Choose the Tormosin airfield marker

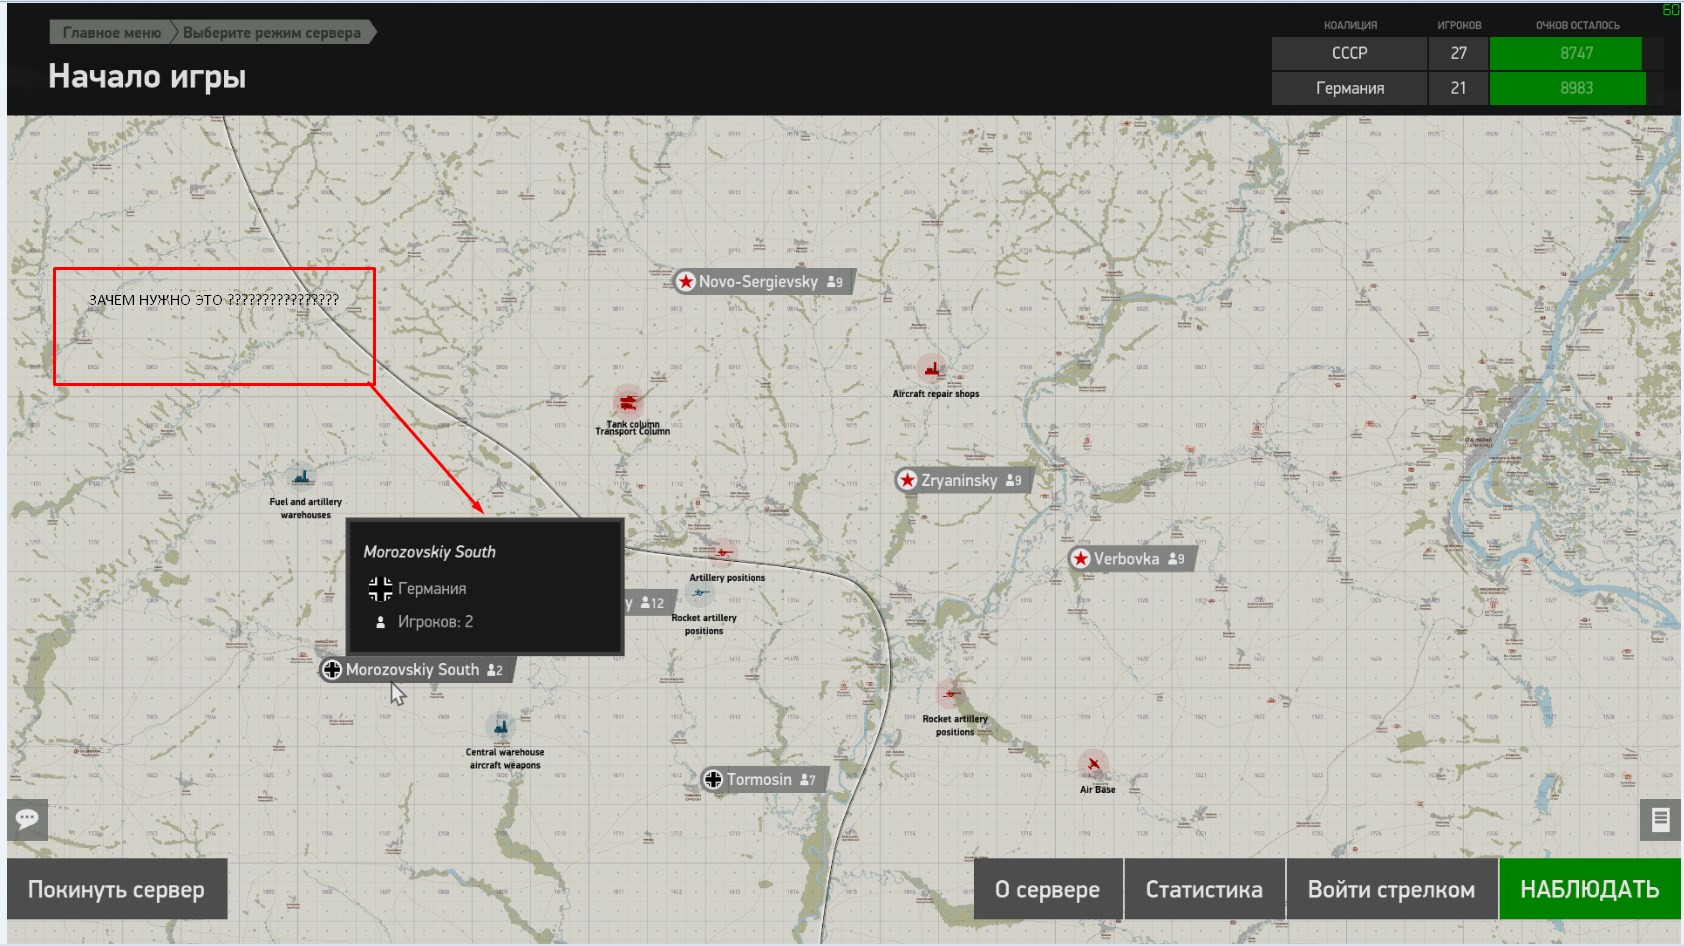763,780
